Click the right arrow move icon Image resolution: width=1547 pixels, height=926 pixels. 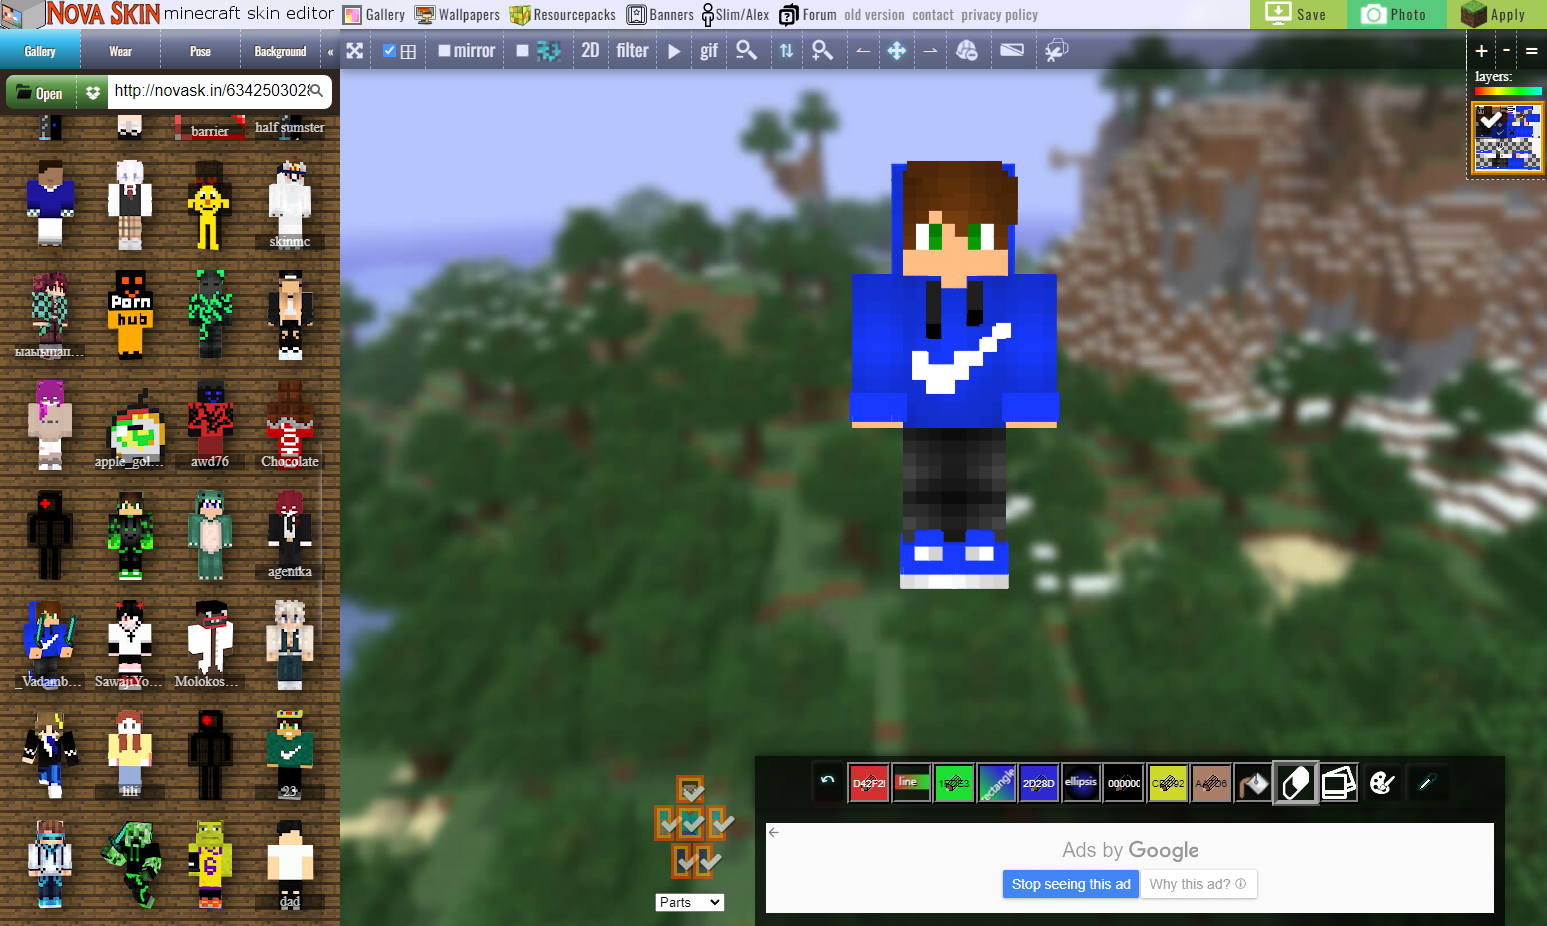[x=930, y=51]
